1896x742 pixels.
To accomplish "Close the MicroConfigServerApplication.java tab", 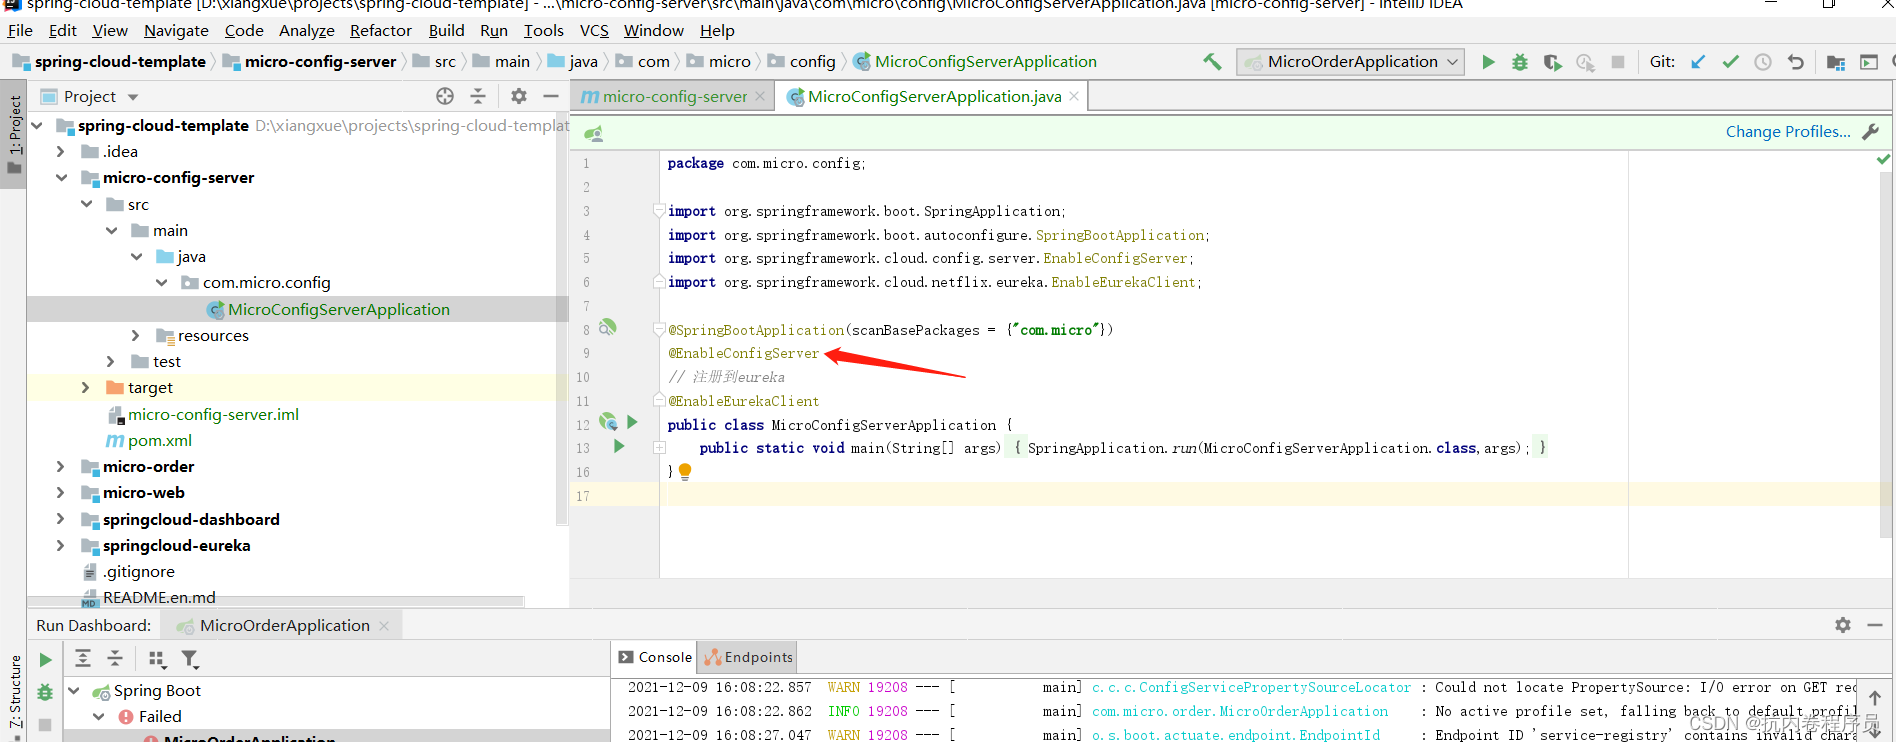I will coord(1074,96).
